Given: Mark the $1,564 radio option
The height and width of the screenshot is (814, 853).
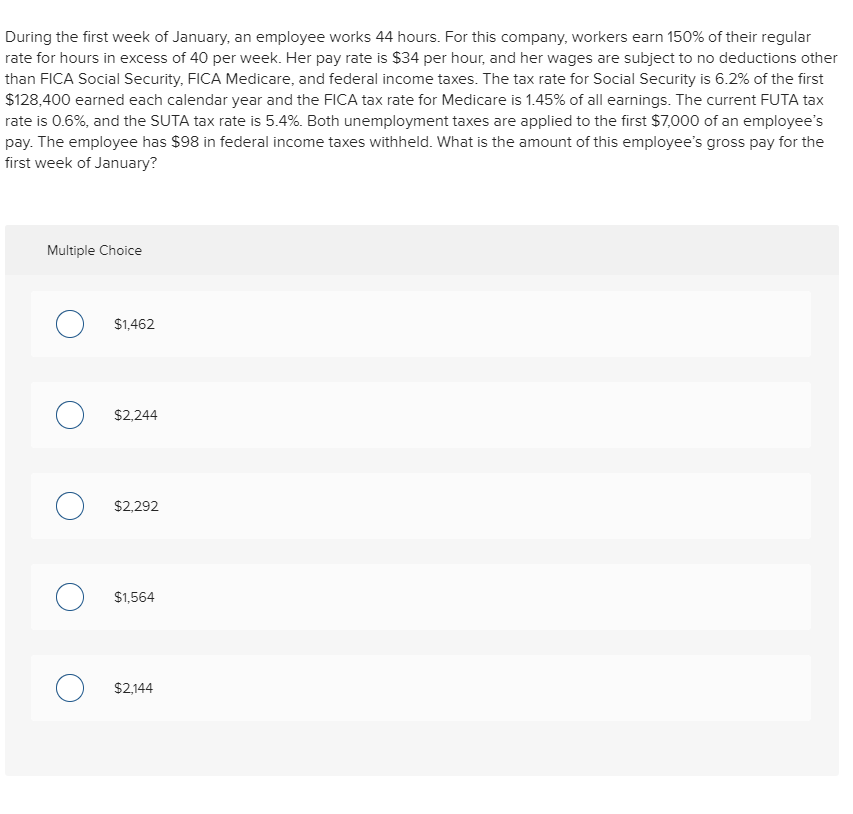Looking at the screenshot, I should tap(70, 597).
